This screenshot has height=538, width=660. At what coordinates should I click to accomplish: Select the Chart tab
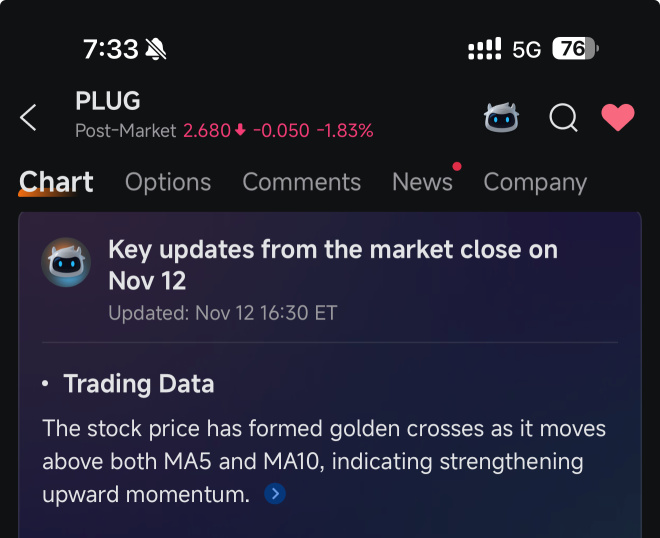pos(56,182)
